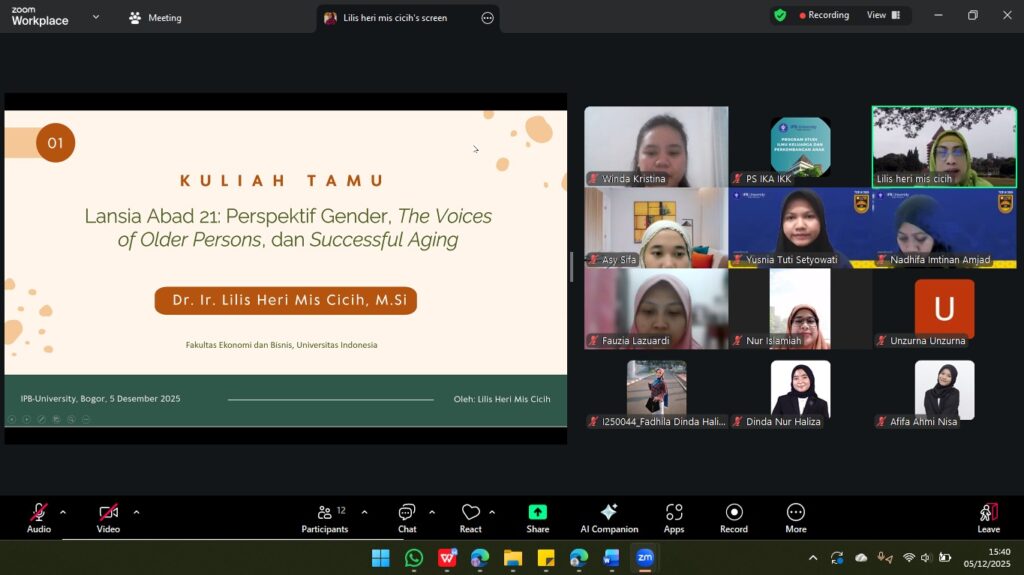Open WhatsApp from the taskbar
Image resolution: width=1024 pixels, height=575 pixels.
(x=414, y=558)
